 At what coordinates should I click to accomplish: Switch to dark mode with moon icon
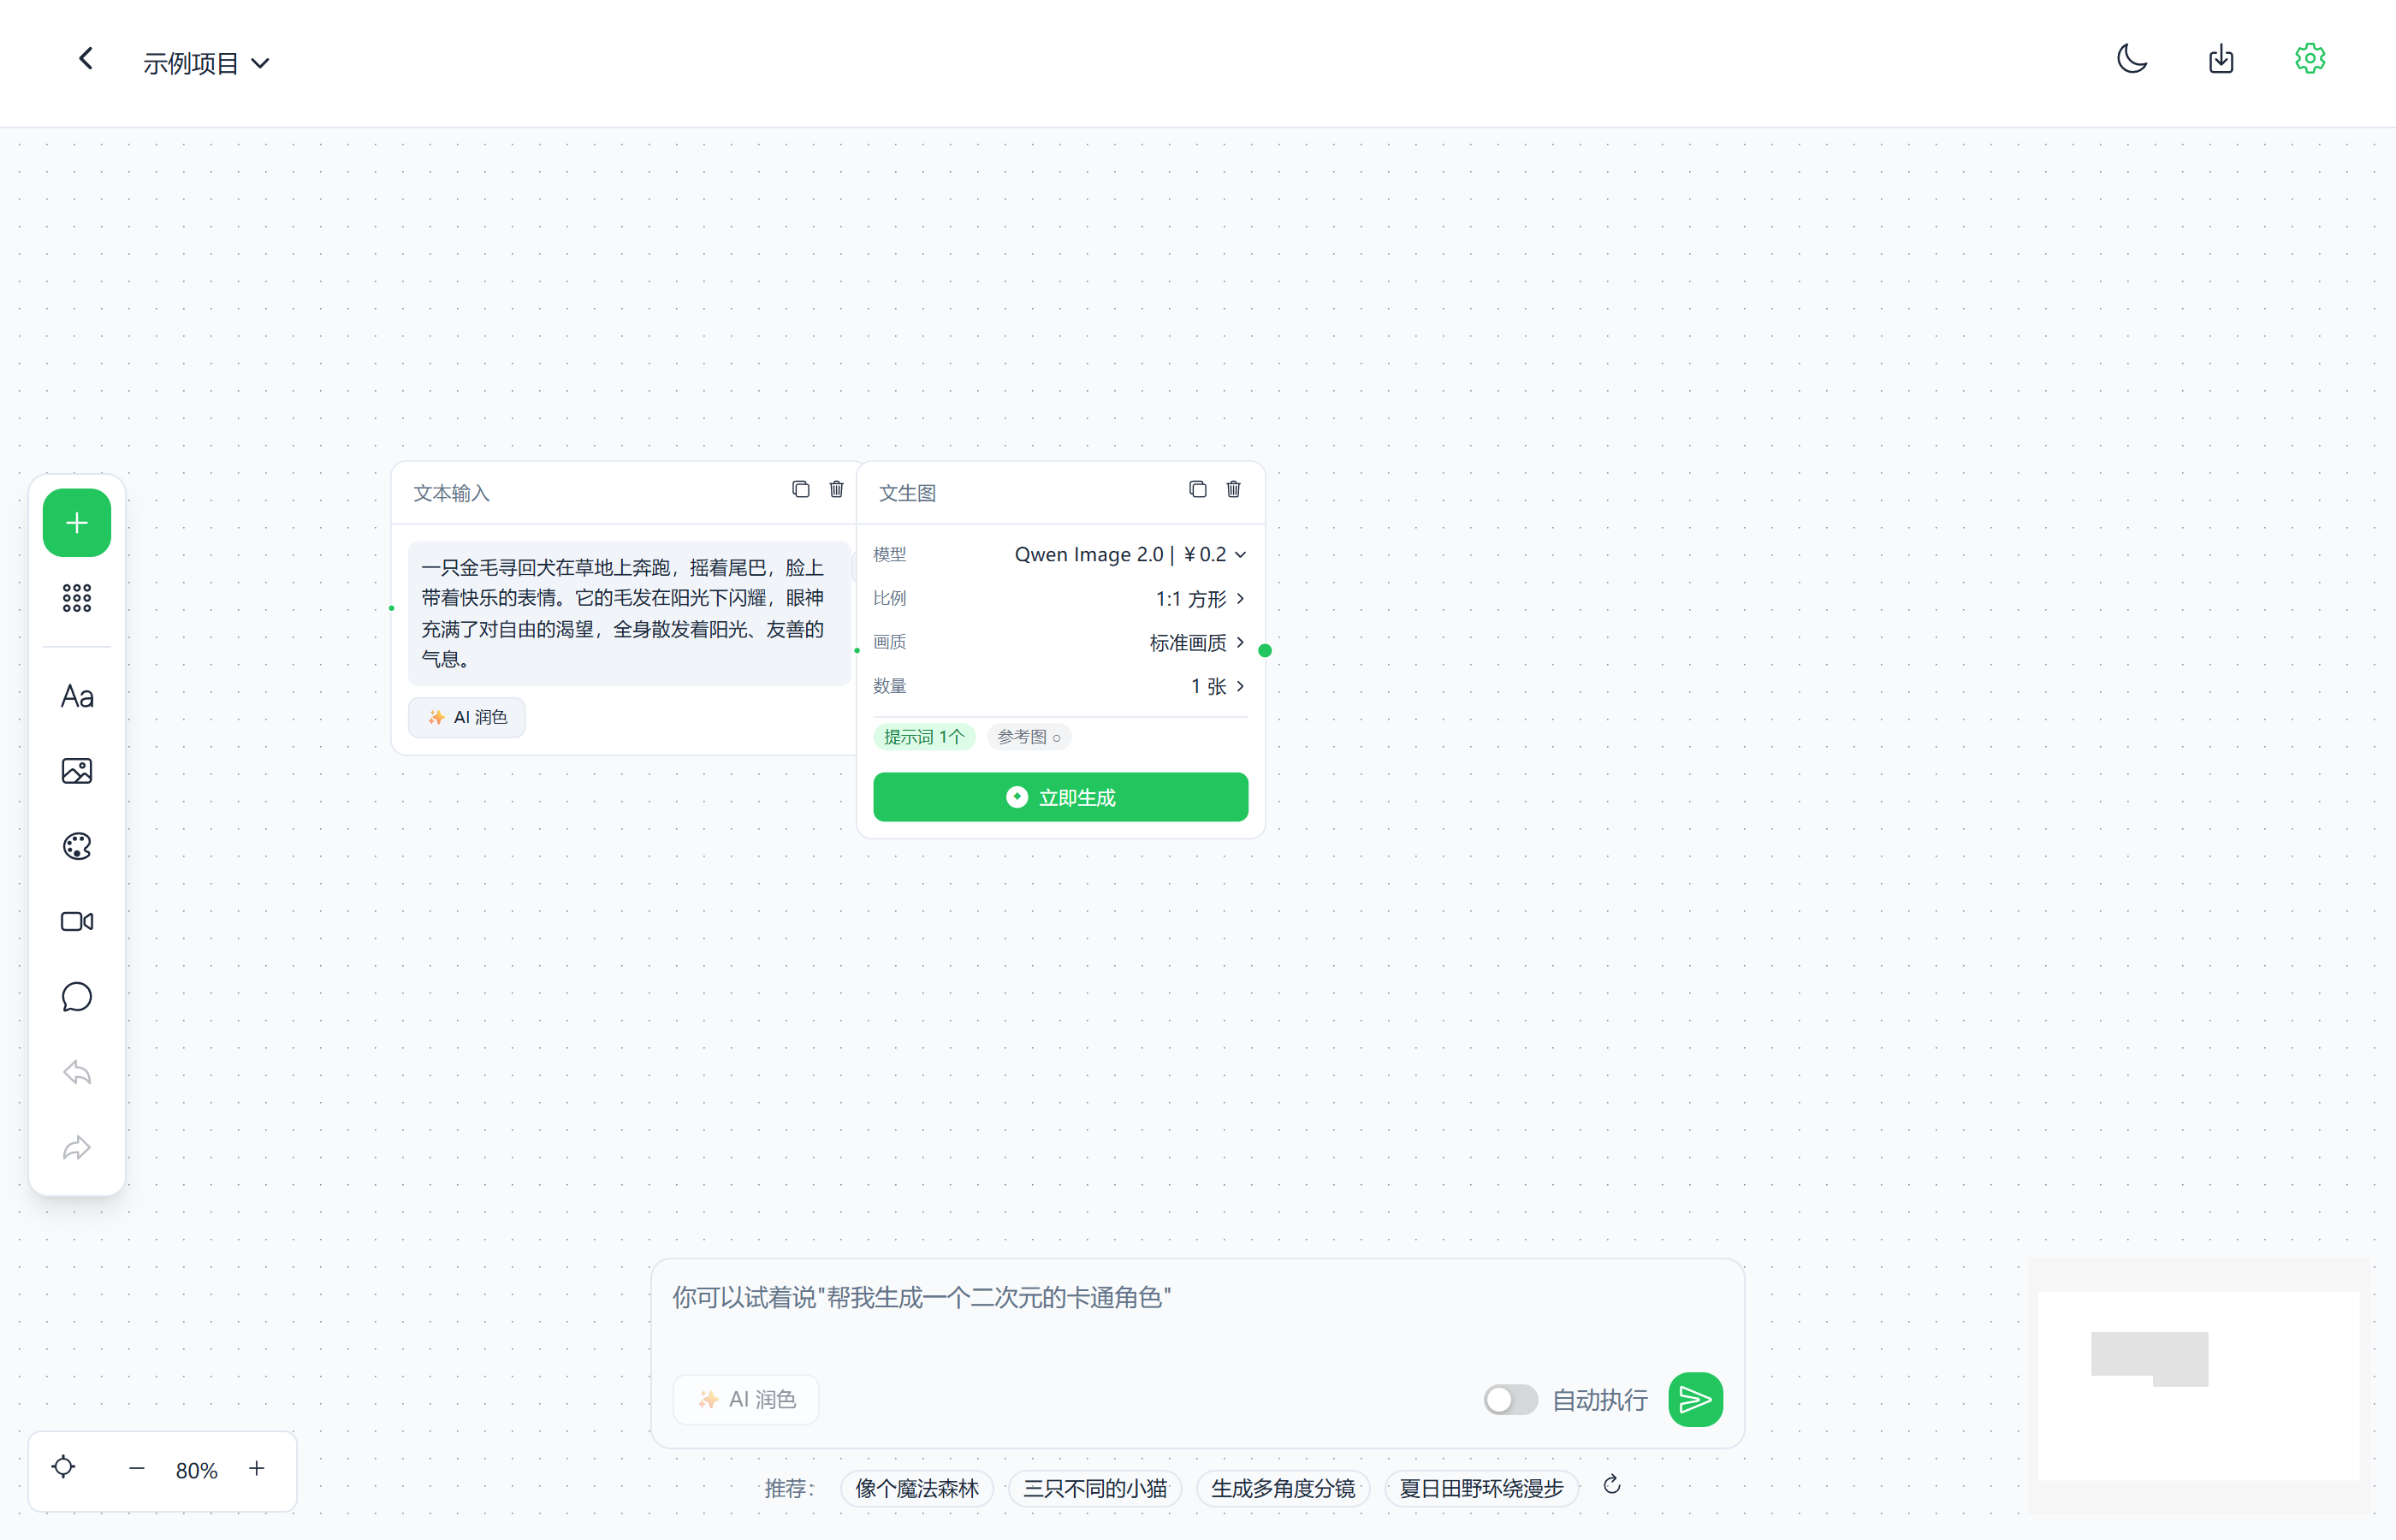coord(2131,59)
